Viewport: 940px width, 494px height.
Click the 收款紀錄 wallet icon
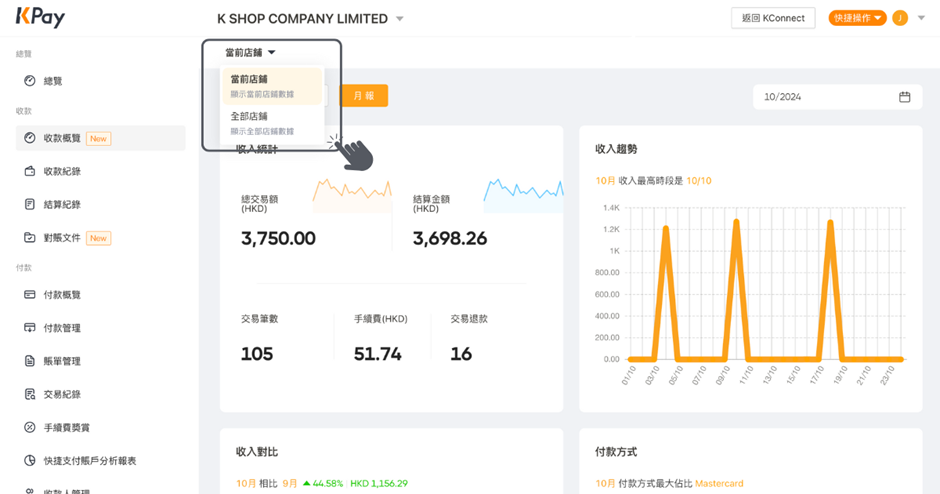(x=29, y=171)
